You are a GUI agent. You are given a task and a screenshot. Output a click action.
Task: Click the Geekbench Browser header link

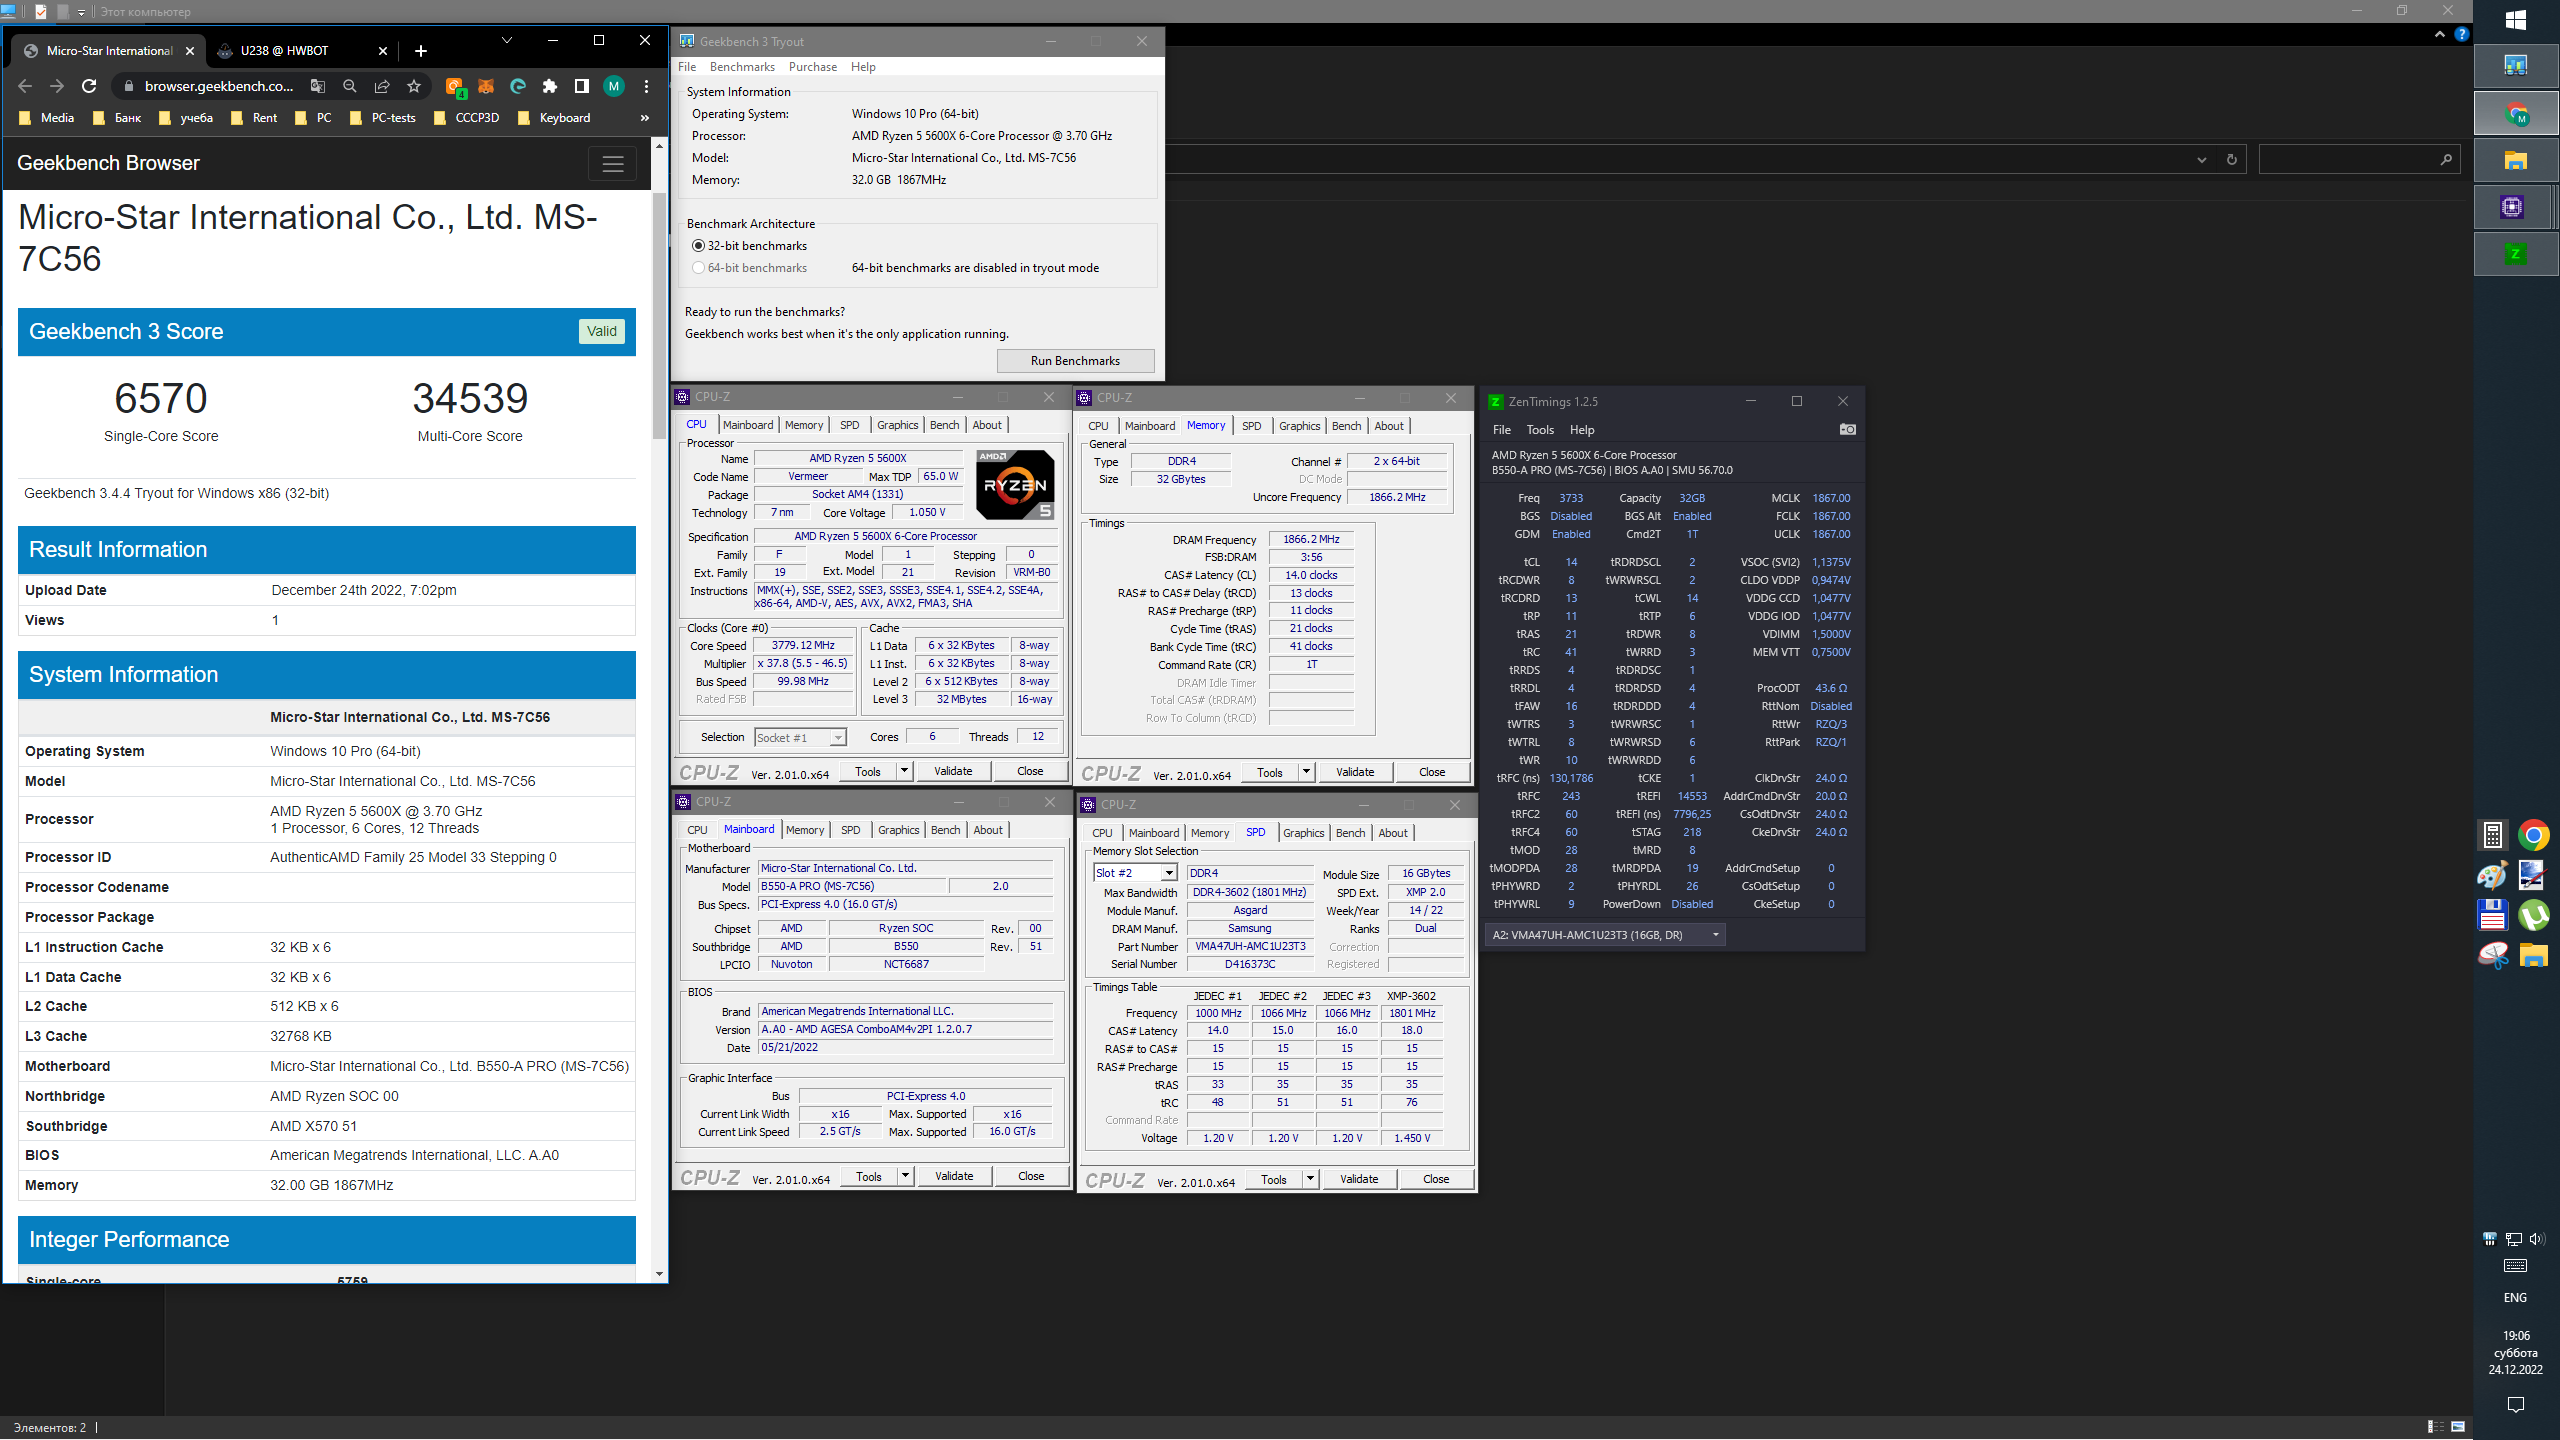108,163
